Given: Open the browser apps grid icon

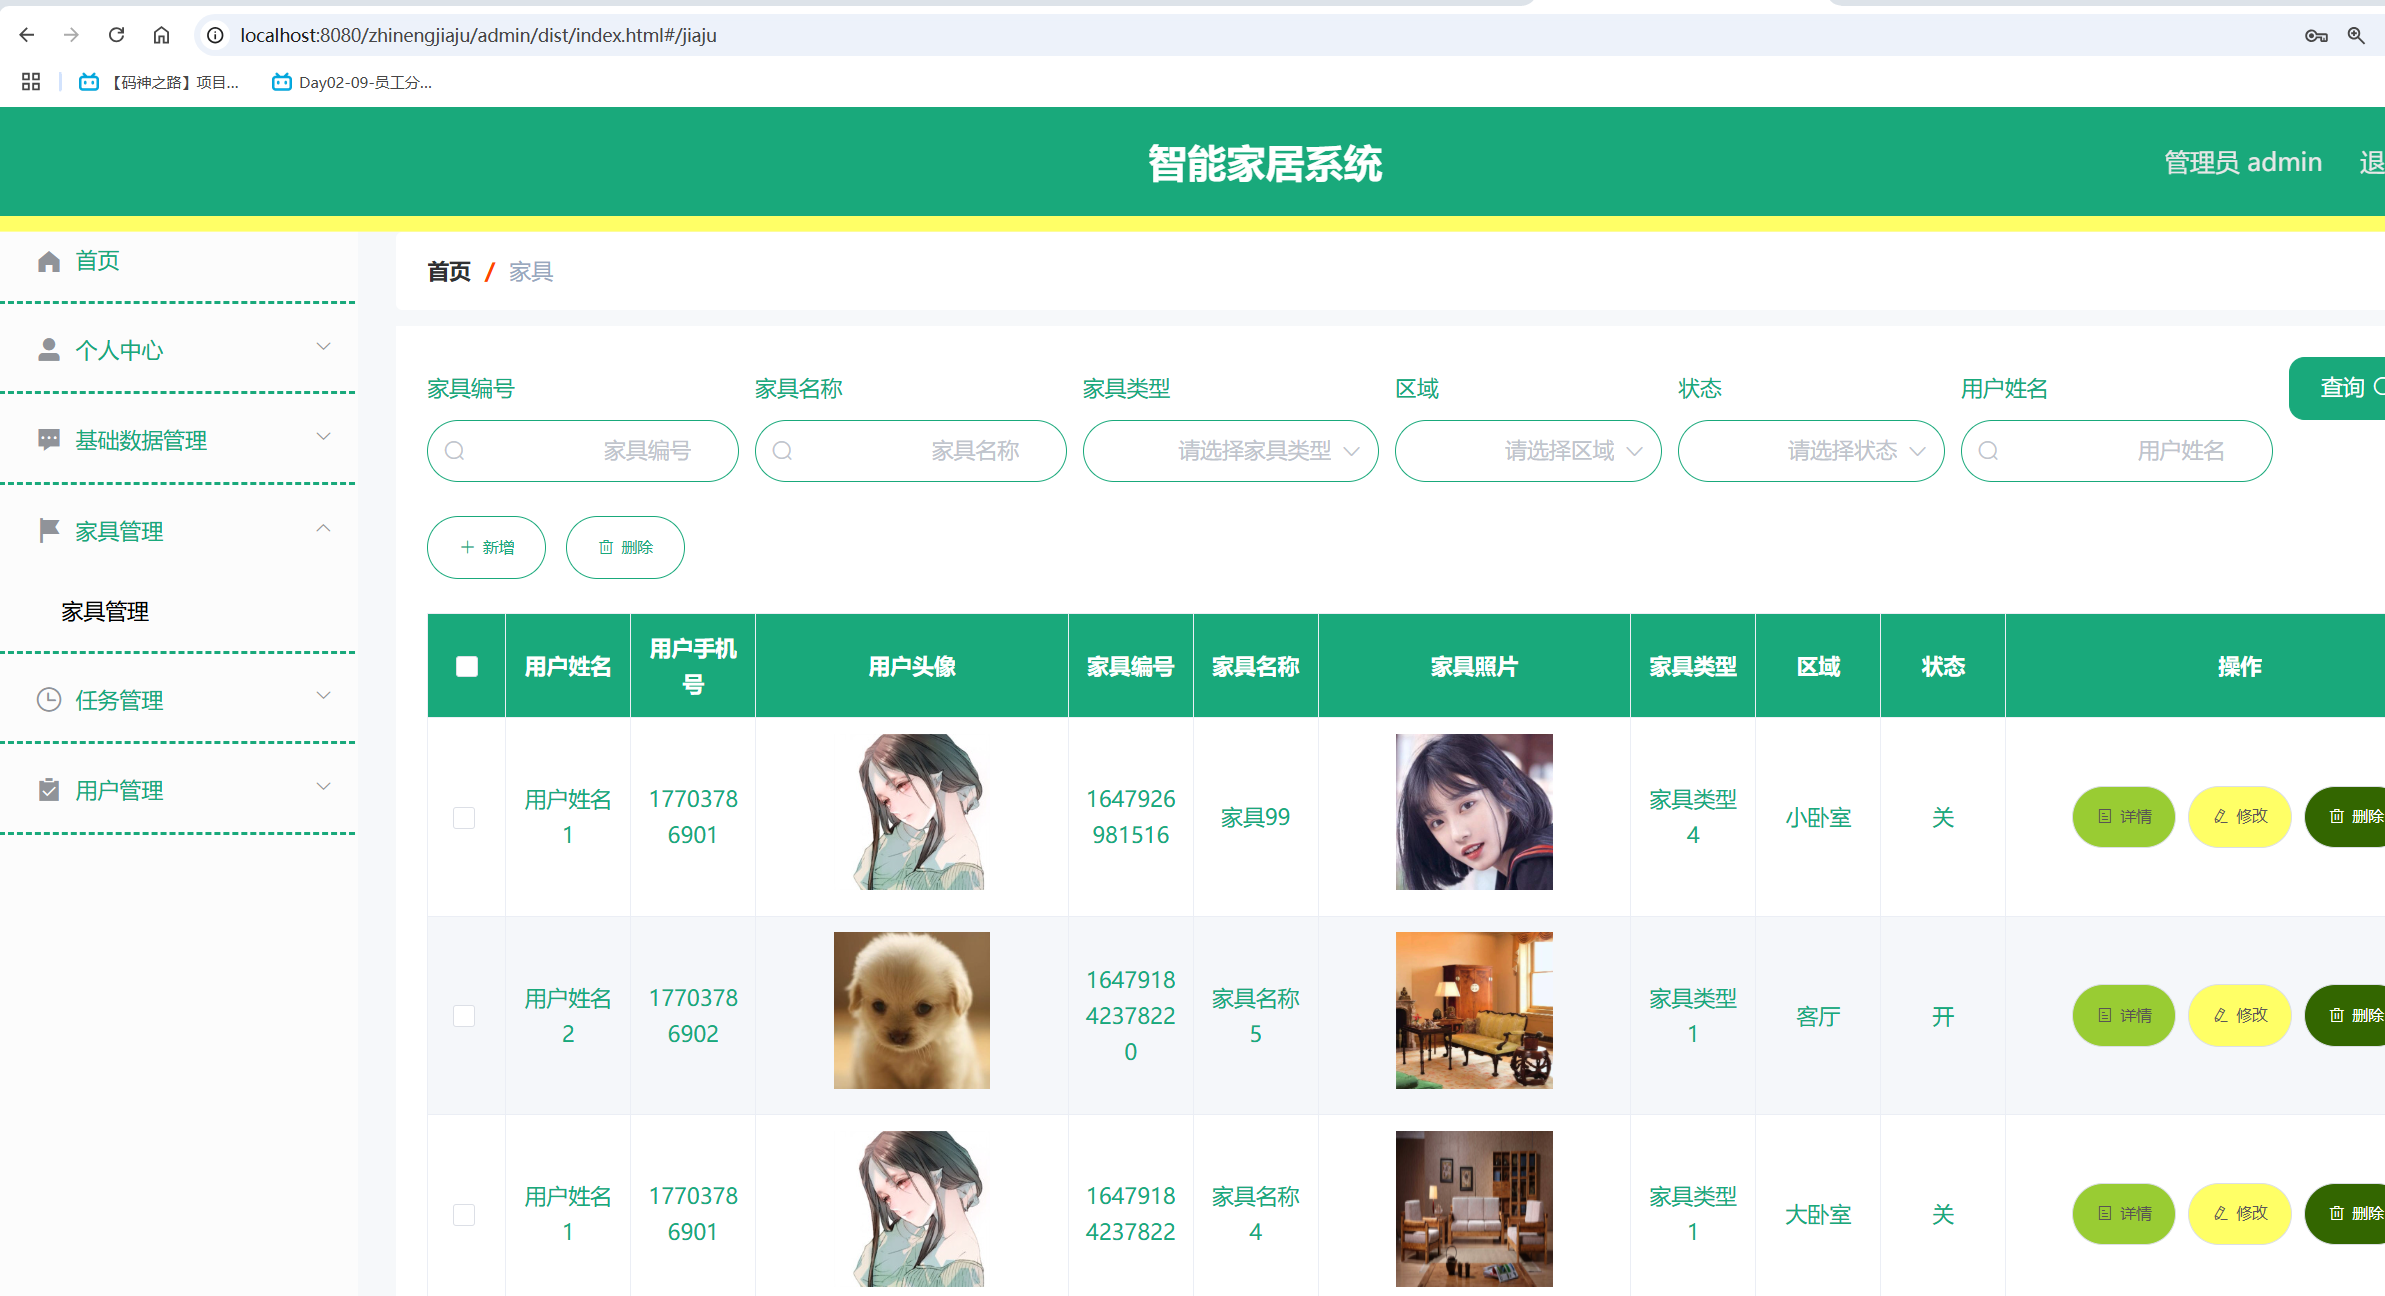Looking at the screenshot, I should [31, 82].
